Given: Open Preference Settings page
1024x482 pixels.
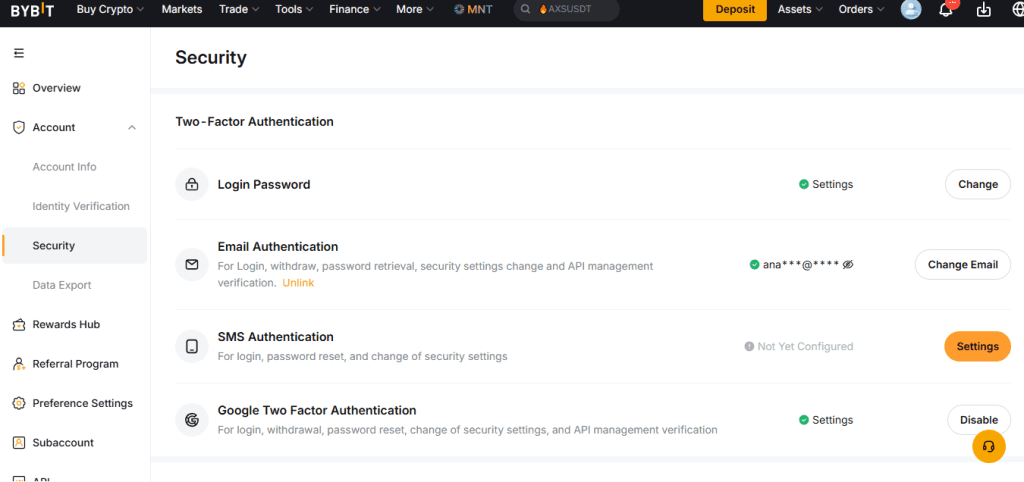Looking at the screenshot, I should 82,404.
